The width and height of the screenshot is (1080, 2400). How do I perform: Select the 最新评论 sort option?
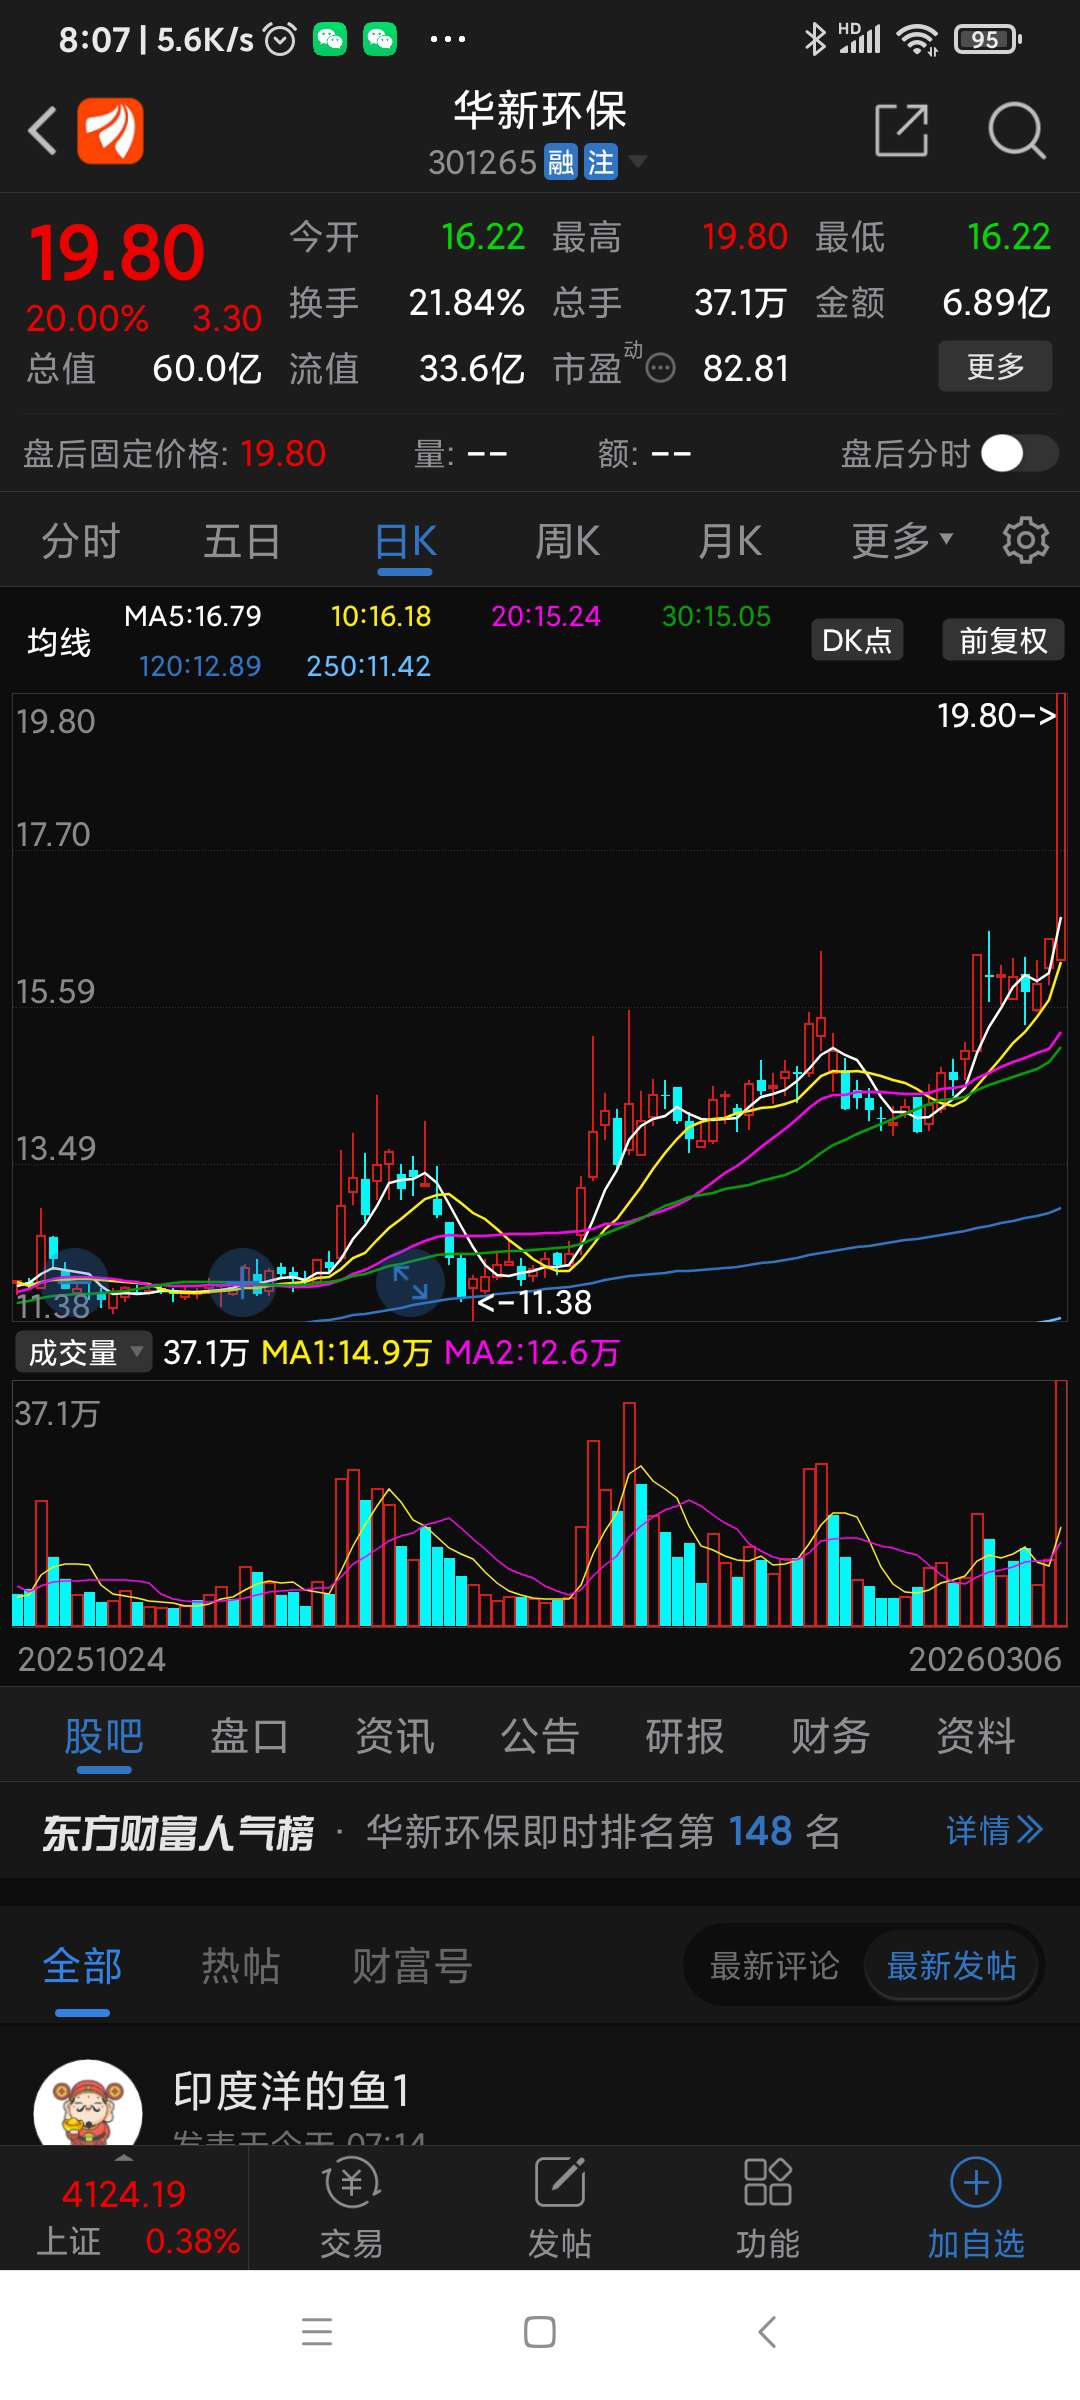tap(775, 1966)
